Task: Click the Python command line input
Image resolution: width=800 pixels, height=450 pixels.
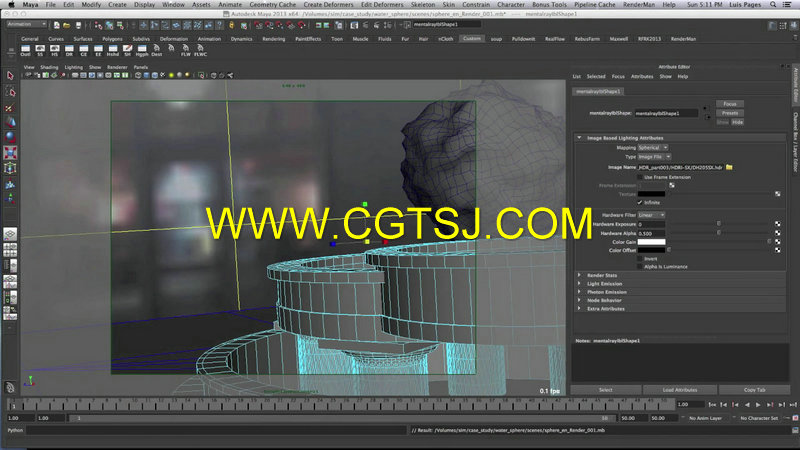Action: [215, 430]
